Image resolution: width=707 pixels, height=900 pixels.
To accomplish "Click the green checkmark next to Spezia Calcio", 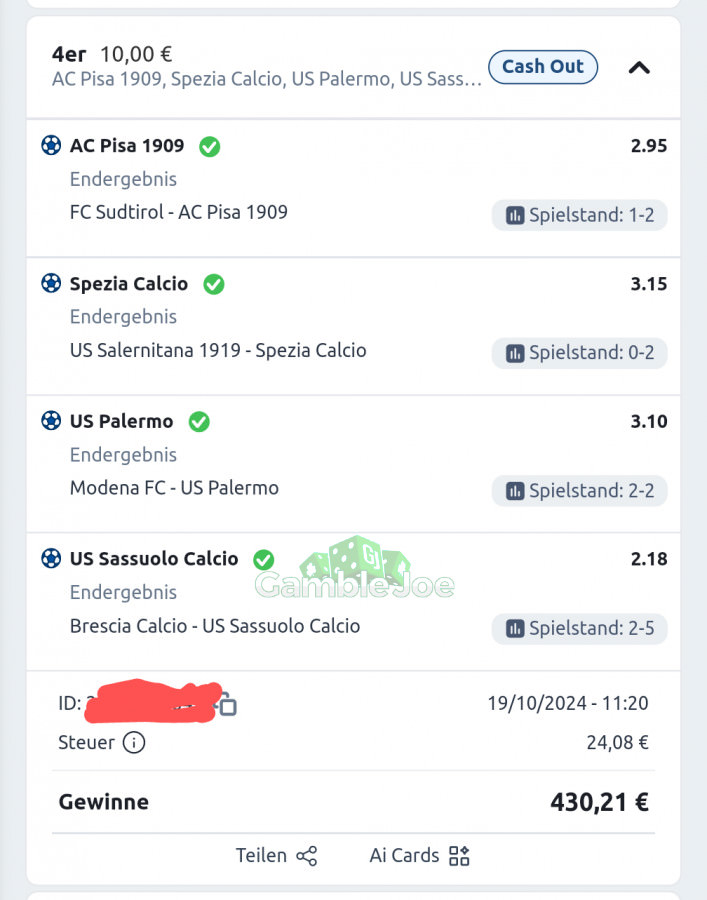I will pyautogui.click(x=214, y=284).
